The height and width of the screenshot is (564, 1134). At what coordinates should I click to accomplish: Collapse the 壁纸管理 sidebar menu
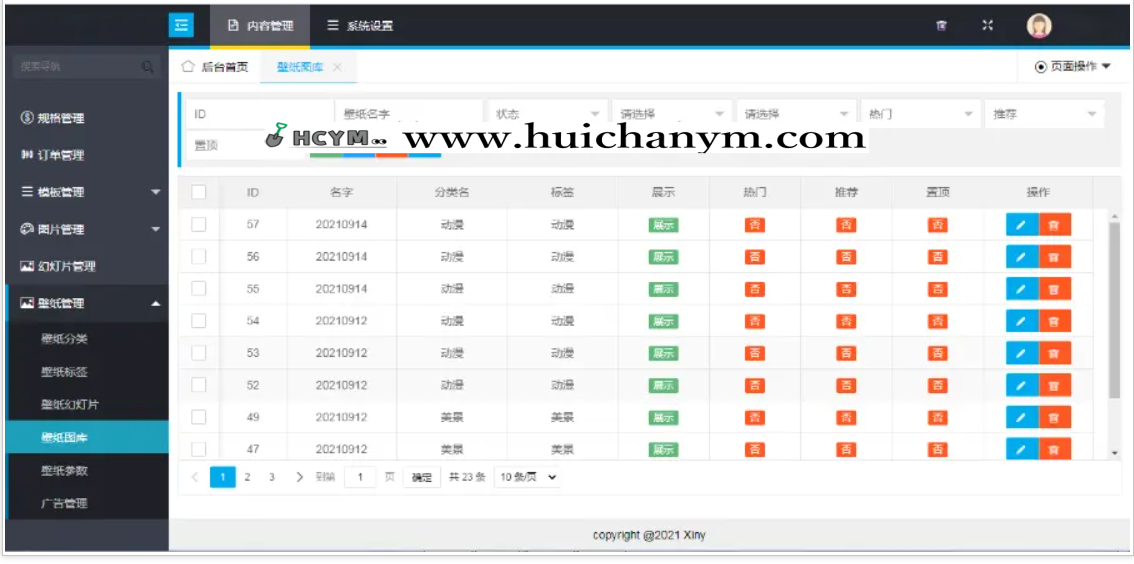click(87, 304)
